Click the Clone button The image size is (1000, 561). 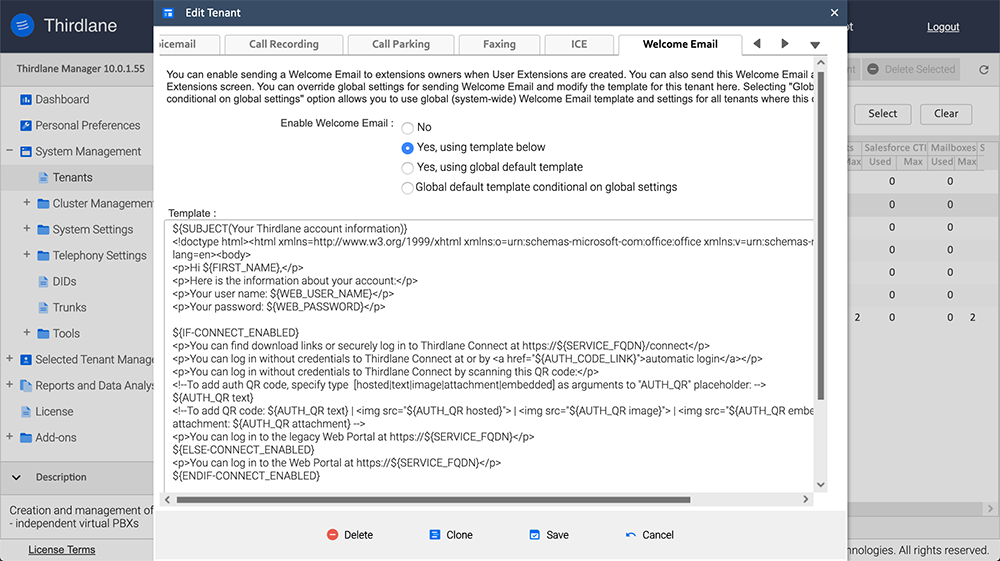click(451, 535)
